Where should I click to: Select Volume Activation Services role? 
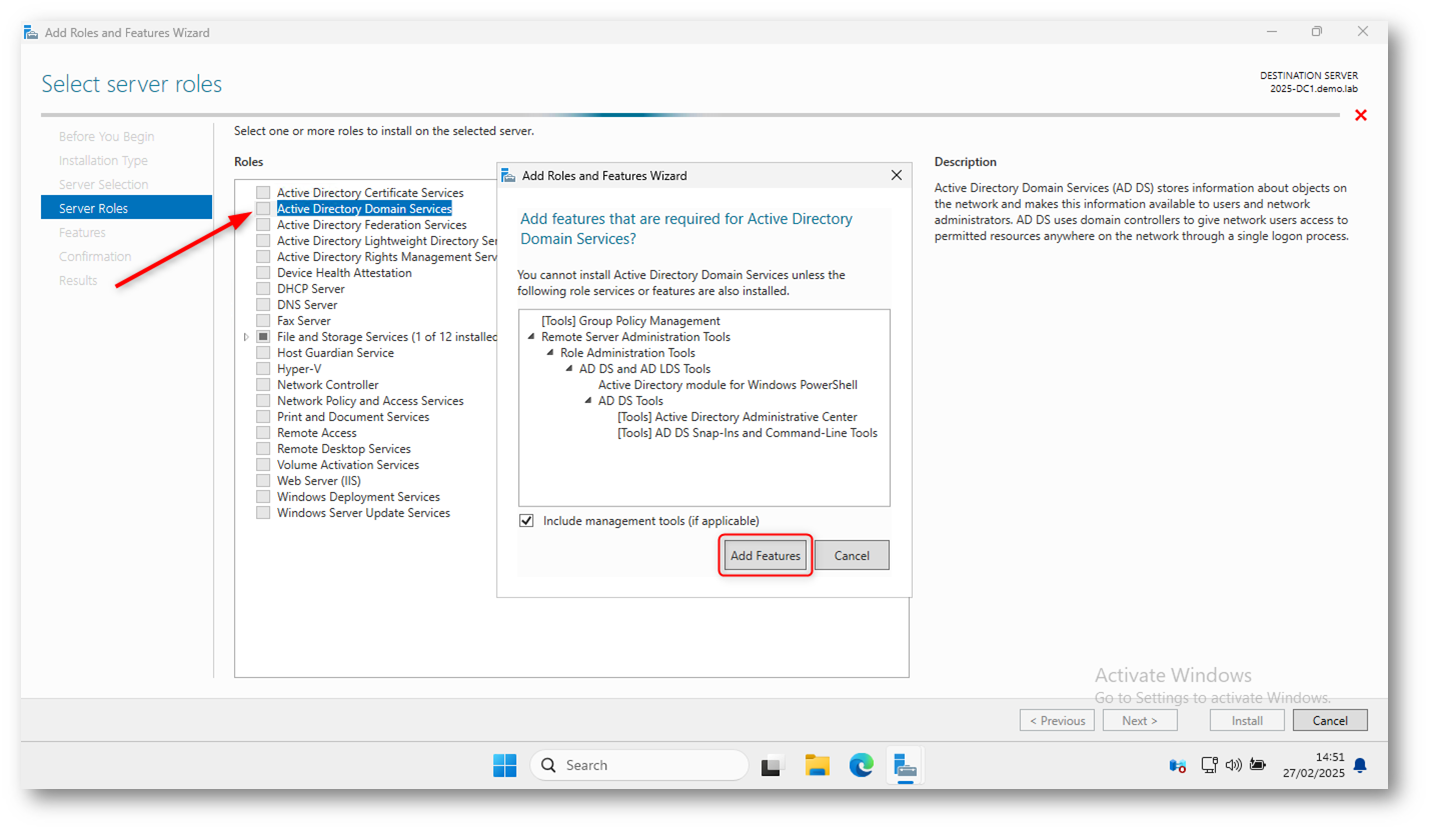348,465
